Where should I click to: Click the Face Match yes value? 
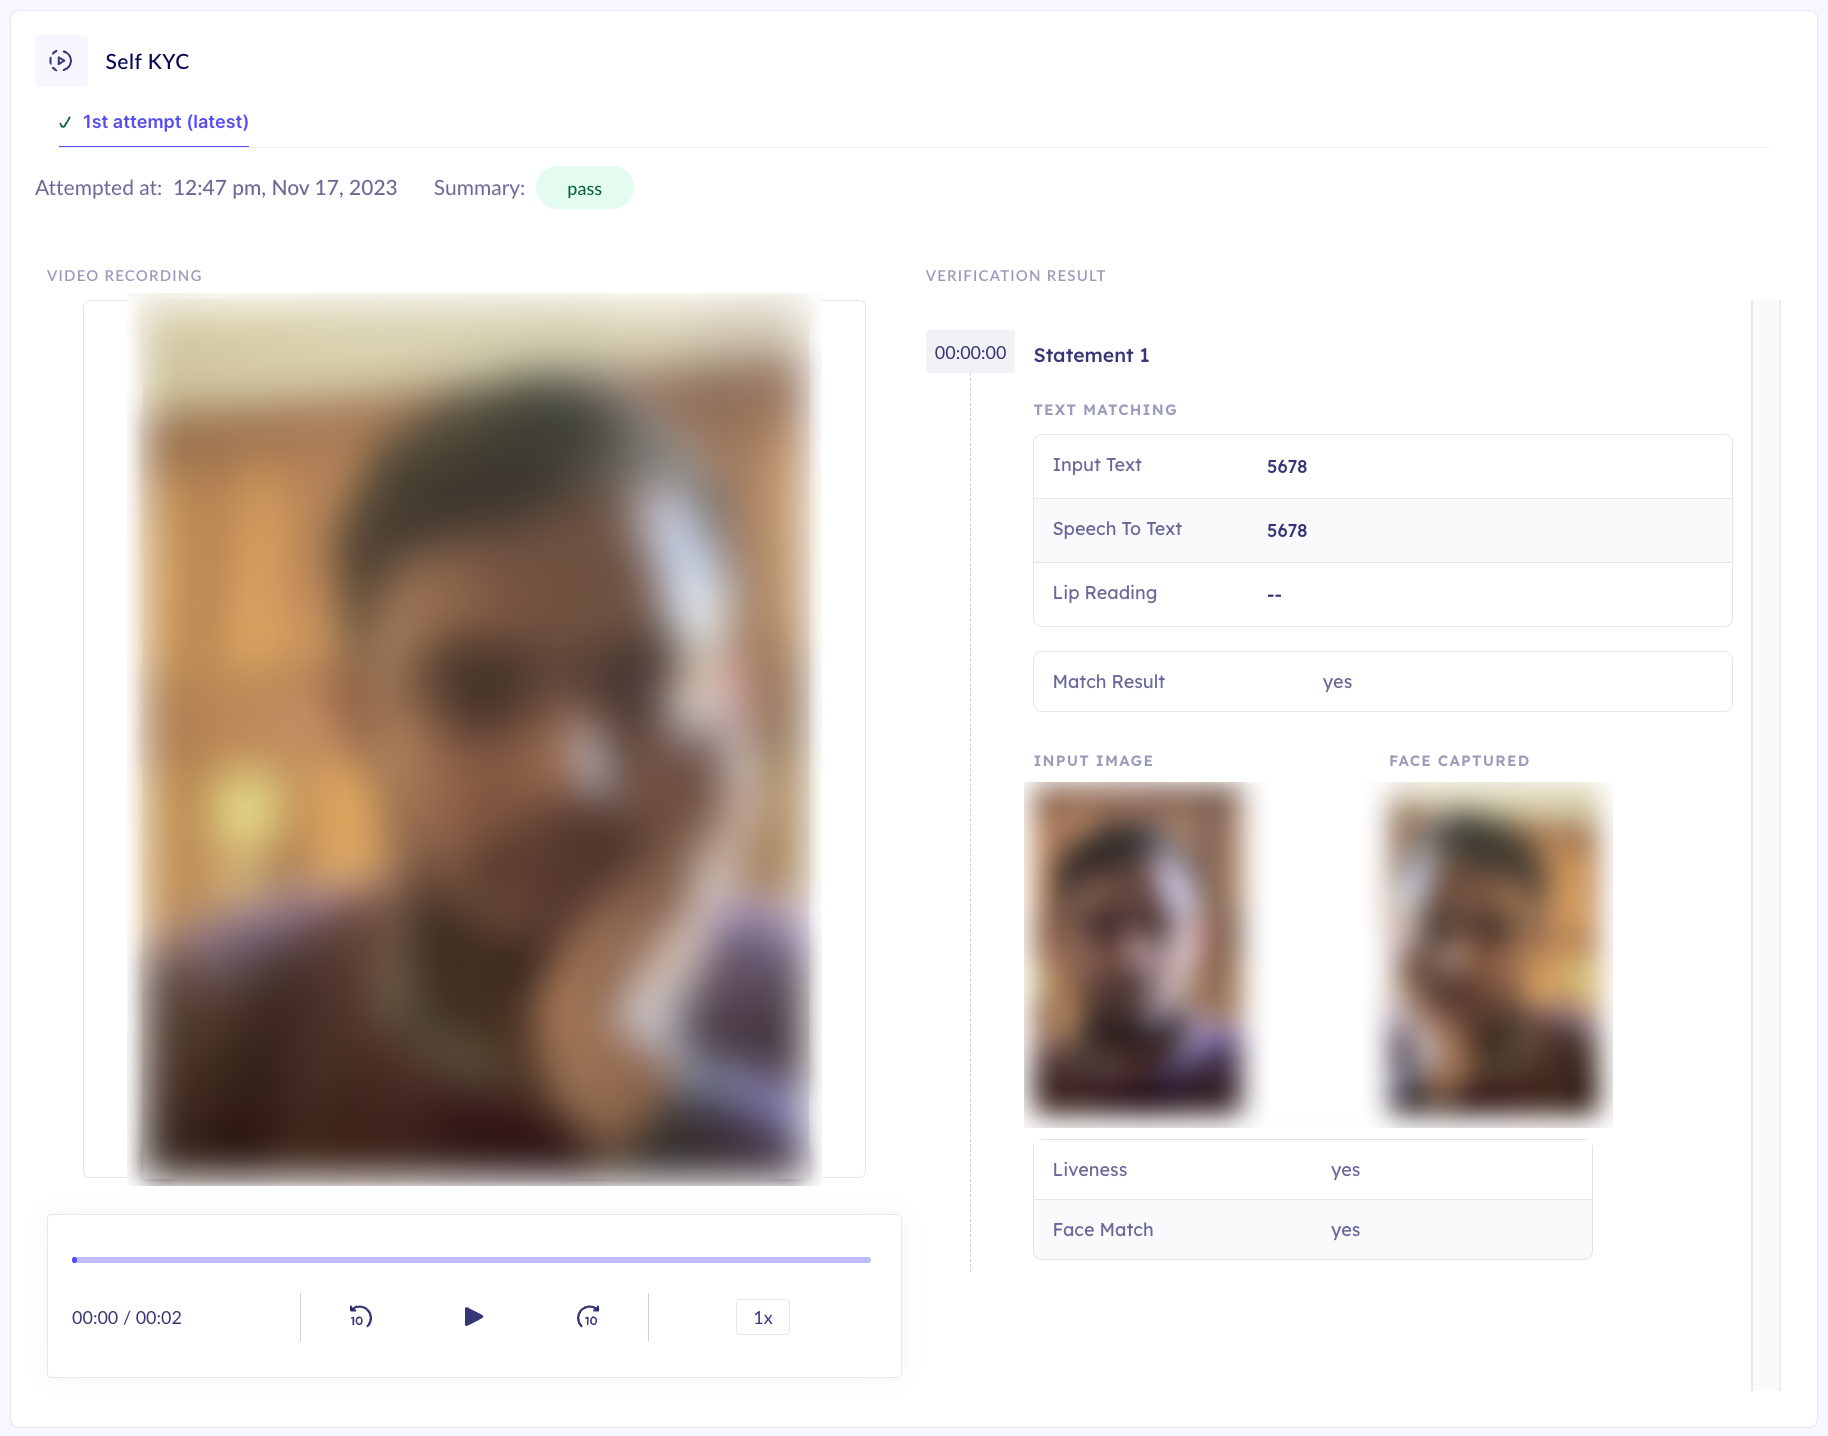[x=1345, y=1229]
